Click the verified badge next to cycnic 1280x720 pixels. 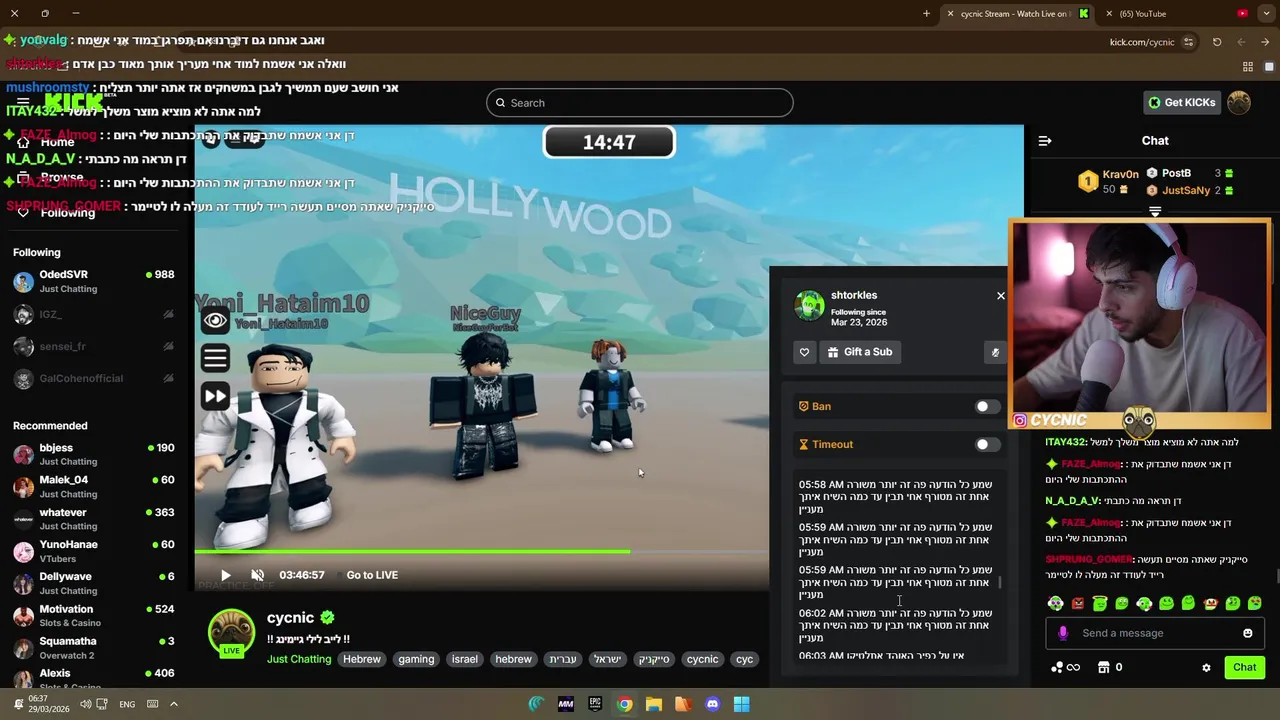pos(328,618)
